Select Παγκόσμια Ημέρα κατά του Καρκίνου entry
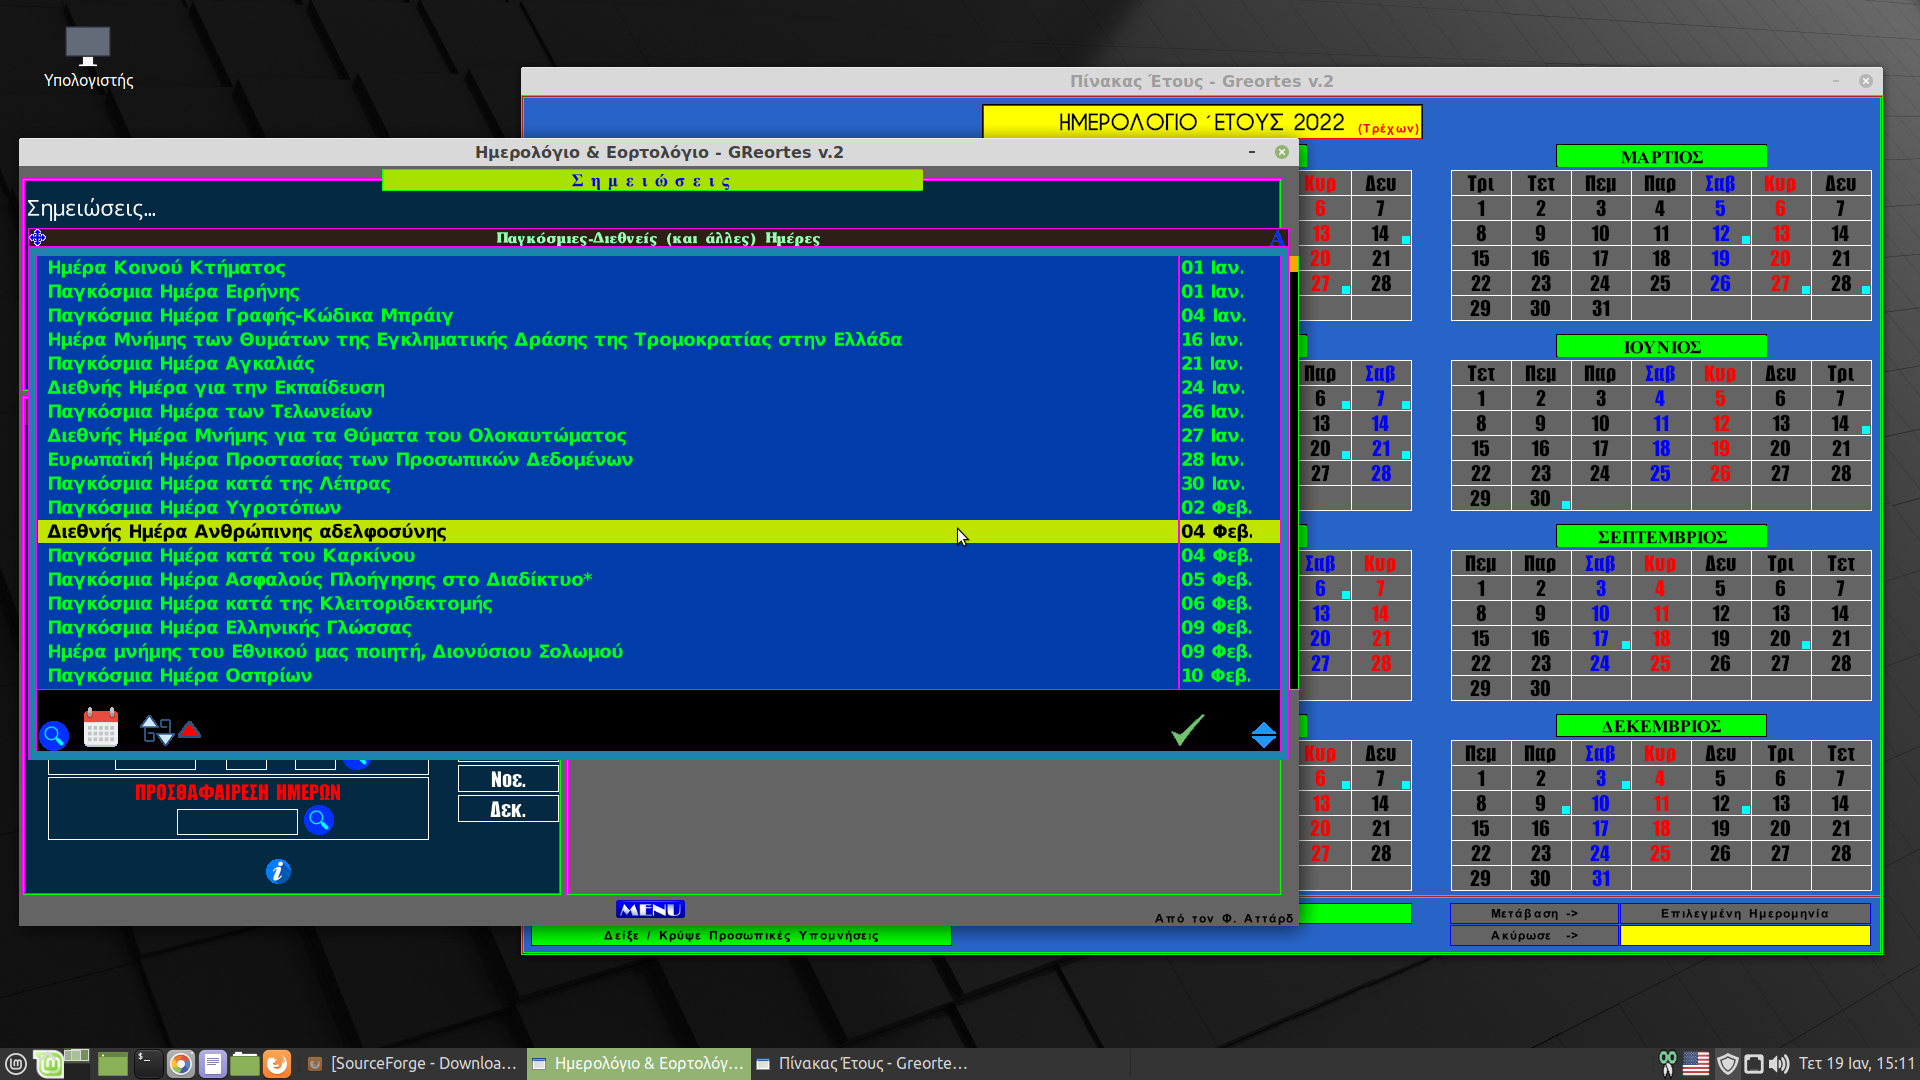 tap(231, 556)
